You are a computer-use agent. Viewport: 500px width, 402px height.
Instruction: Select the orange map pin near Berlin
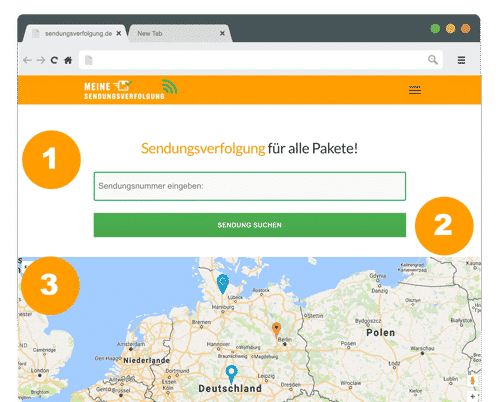click(x=276, y=330)
